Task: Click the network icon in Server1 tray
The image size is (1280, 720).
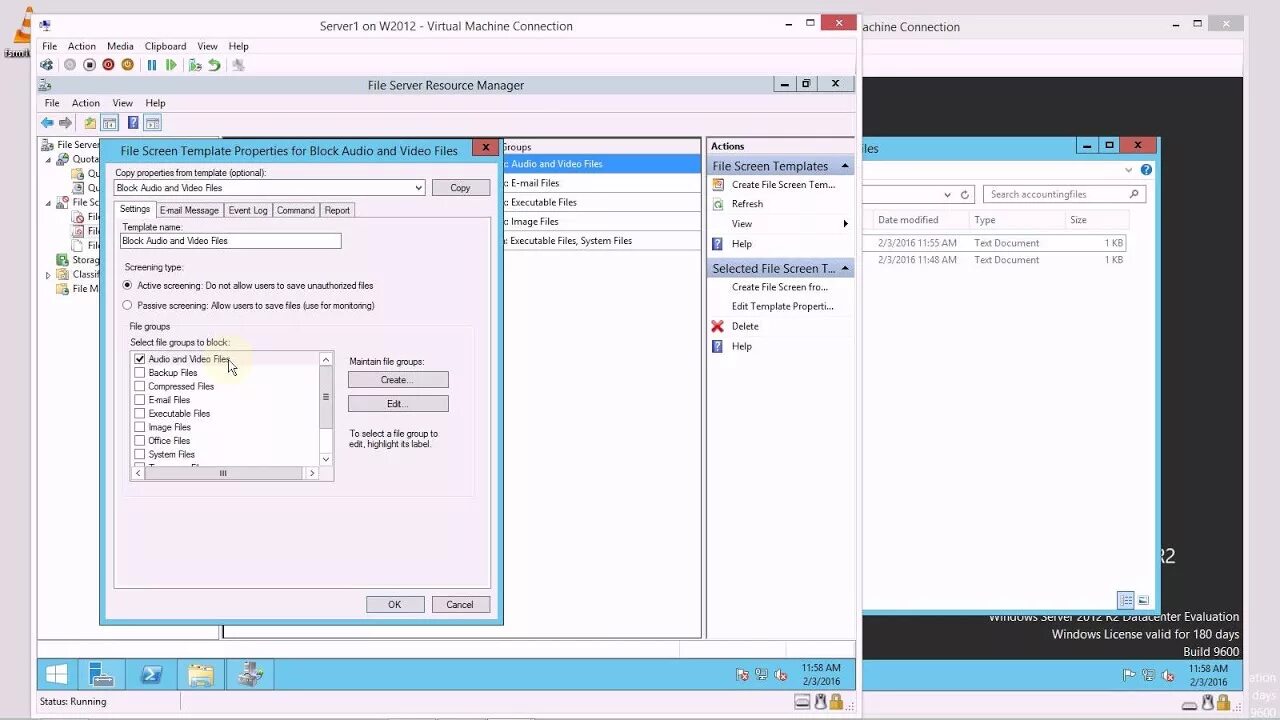Action: (761, 675)
